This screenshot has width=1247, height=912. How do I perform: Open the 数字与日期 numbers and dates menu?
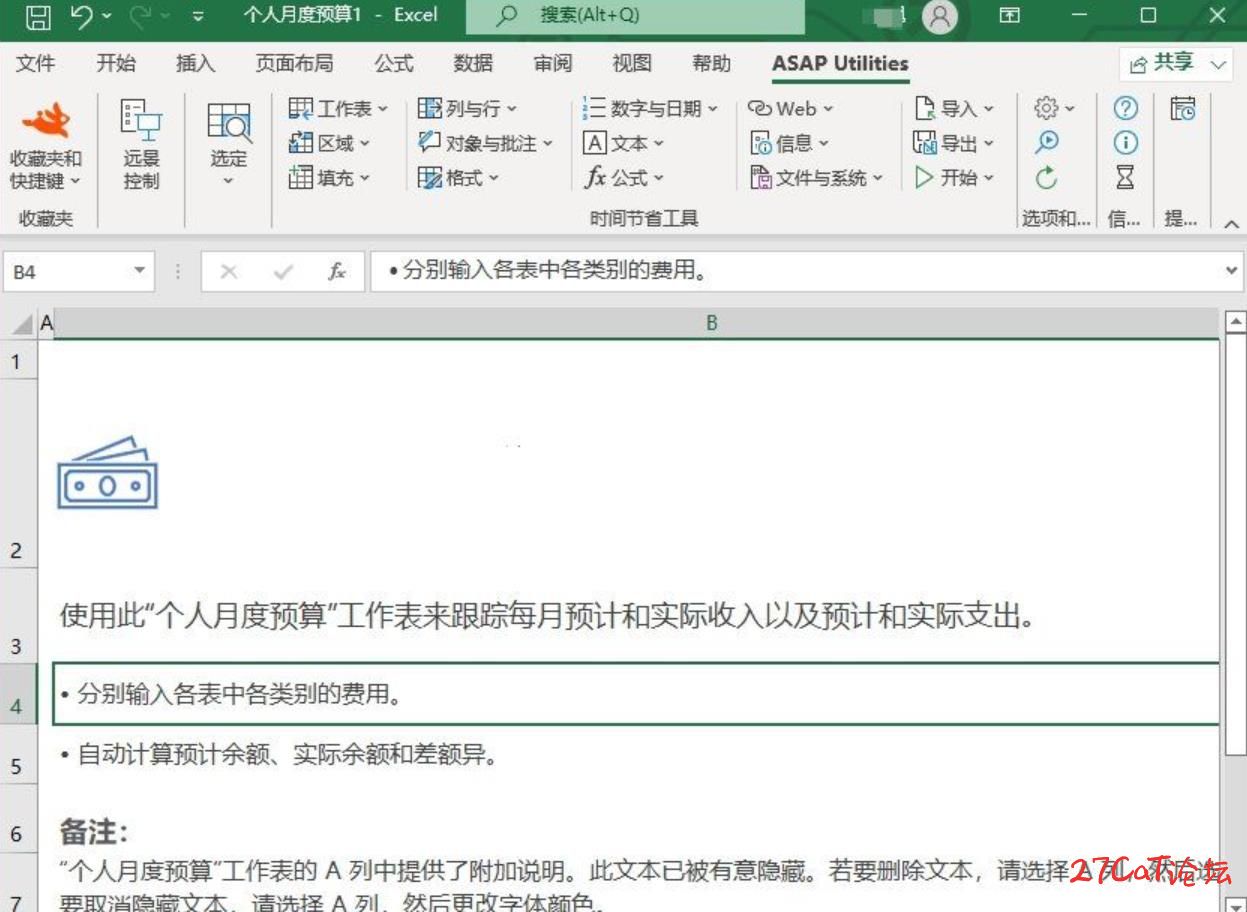[x=650, y=108]
